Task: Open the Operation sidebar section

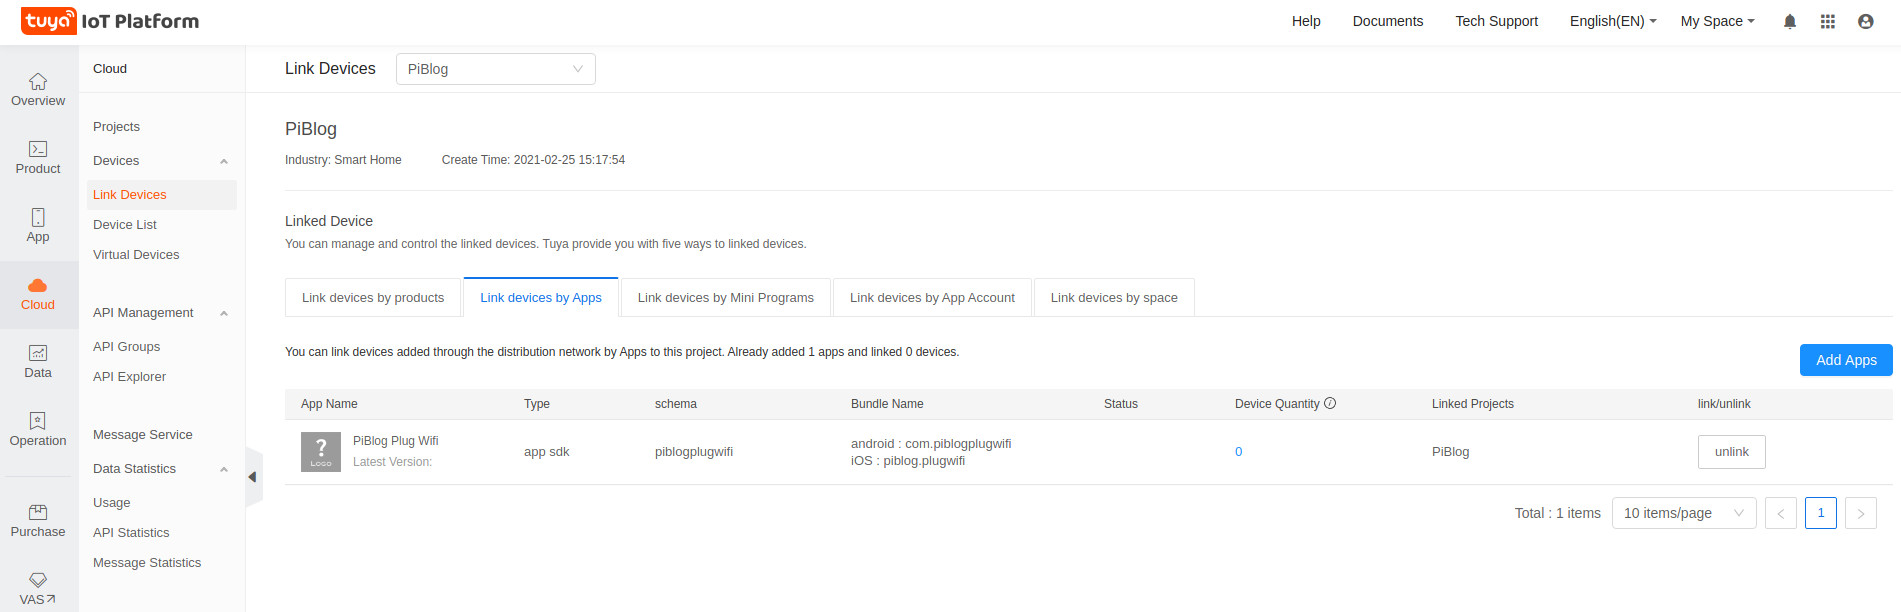Action: click(38, 430)
